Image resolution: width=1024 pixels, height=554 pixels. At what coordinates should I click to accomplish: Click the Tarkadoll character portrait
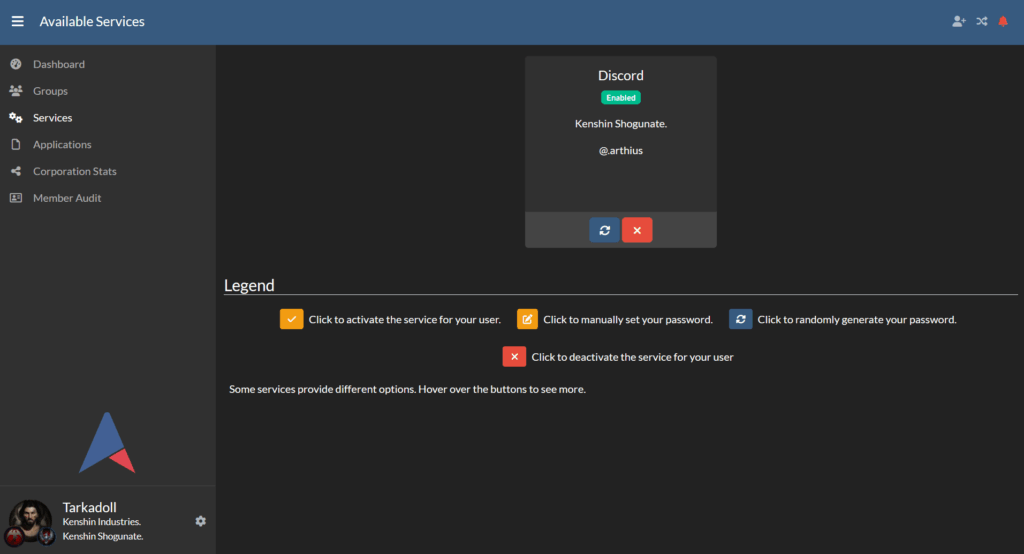point(29,521)
